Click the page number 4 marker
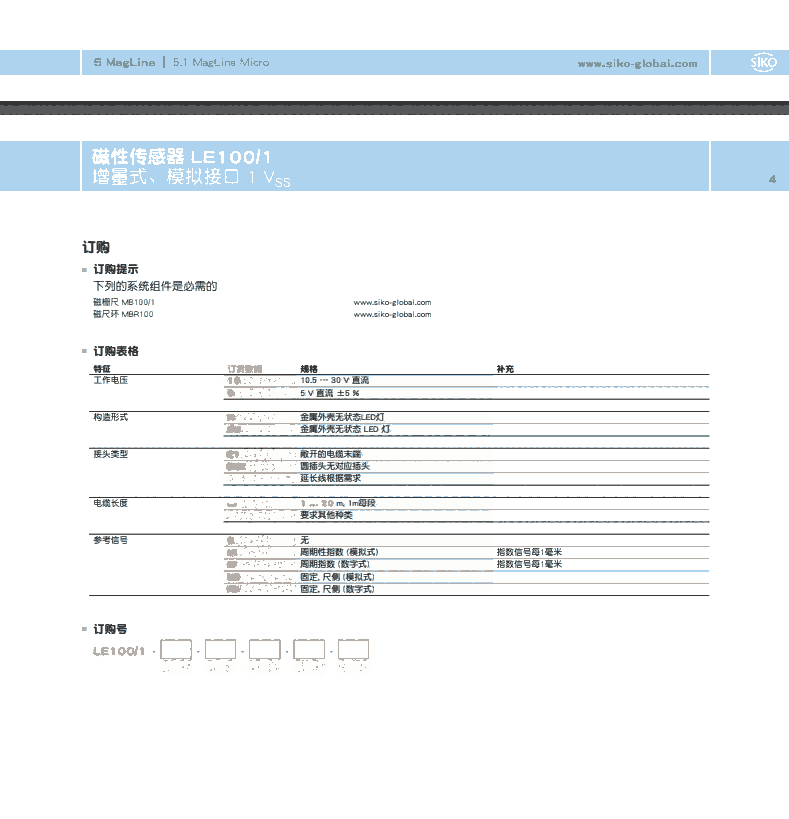The height and width of the screenshot is (819, 789). [x=772, y=179]
